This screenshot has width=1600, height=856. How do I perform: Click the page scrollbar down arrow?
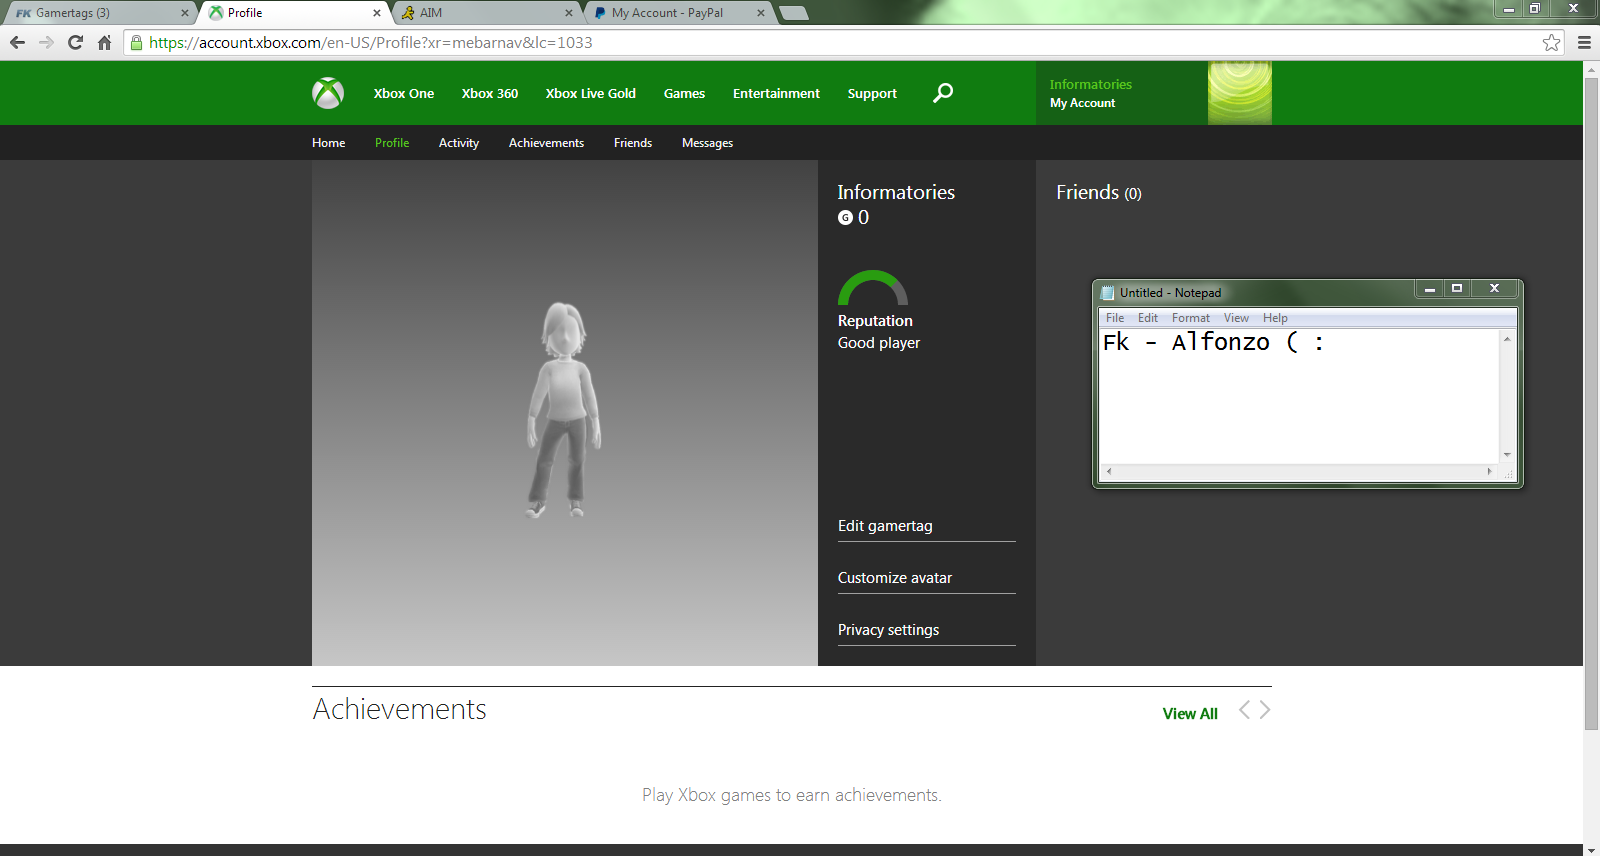tap(1591, 849)
